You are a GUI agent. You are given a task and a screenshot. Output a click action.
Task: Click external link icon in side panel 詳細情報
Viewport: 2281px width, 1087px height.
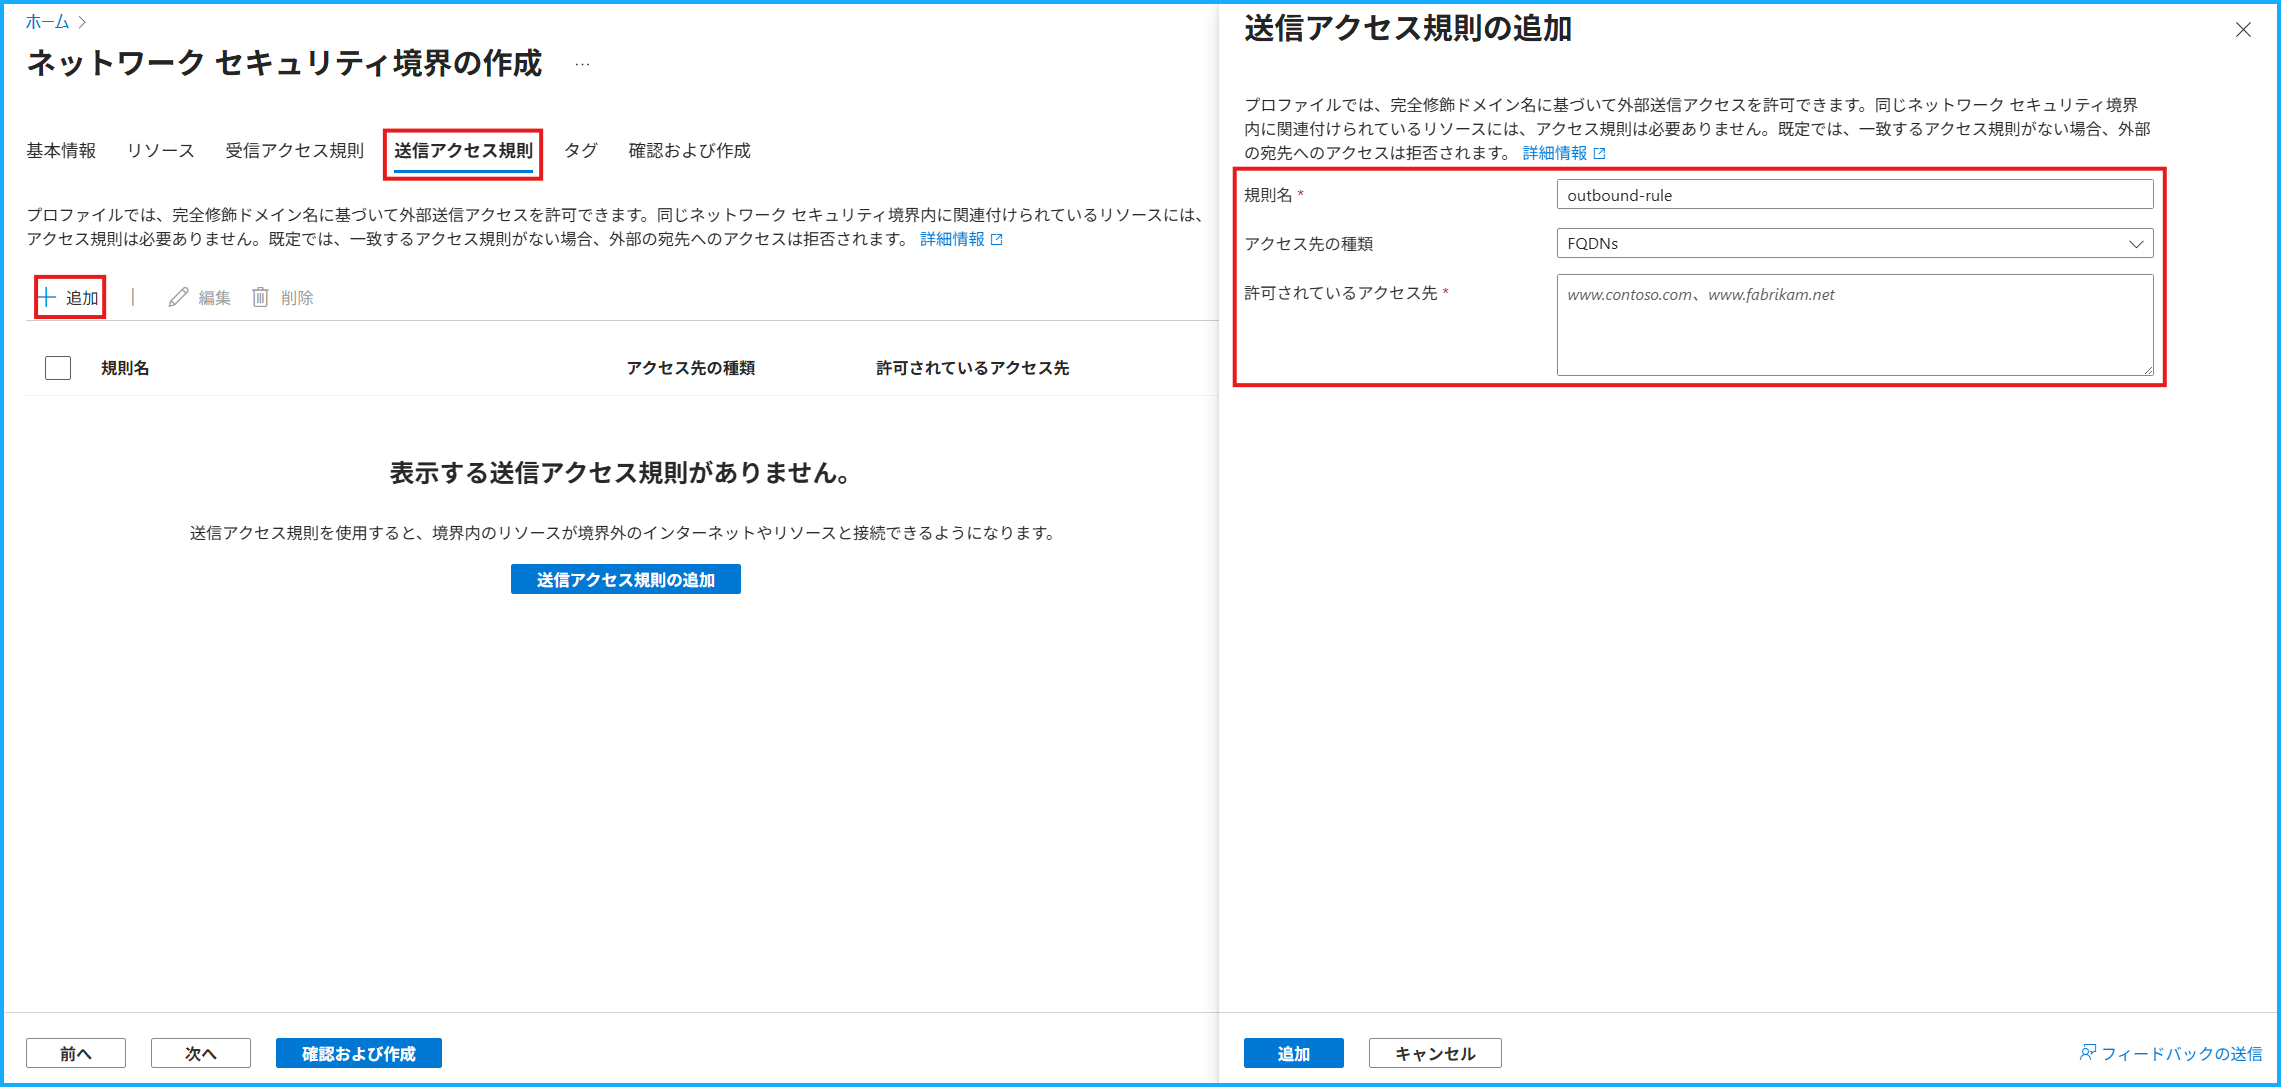pos(1599,153)
